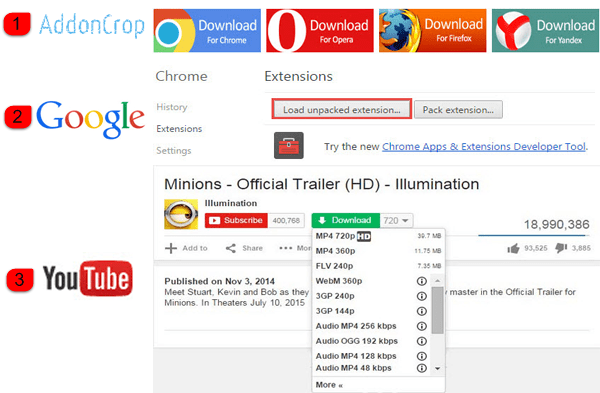This screenshot has height=393, width=600.
Task: Click the red toolbox developer tool icon
Action: click(289, 145)
